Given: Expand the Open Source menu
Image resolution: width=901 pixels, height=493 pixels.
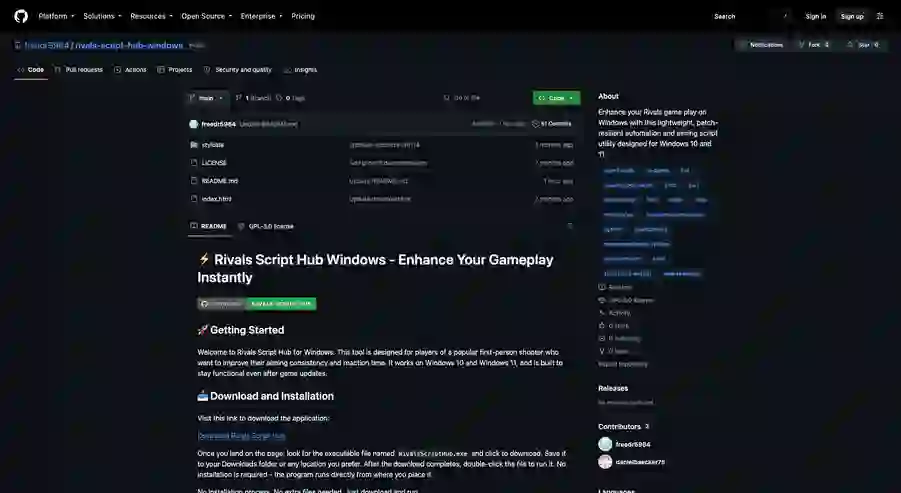Looking at the screenshot, I should pyautogui.click(x=206, y=16).
